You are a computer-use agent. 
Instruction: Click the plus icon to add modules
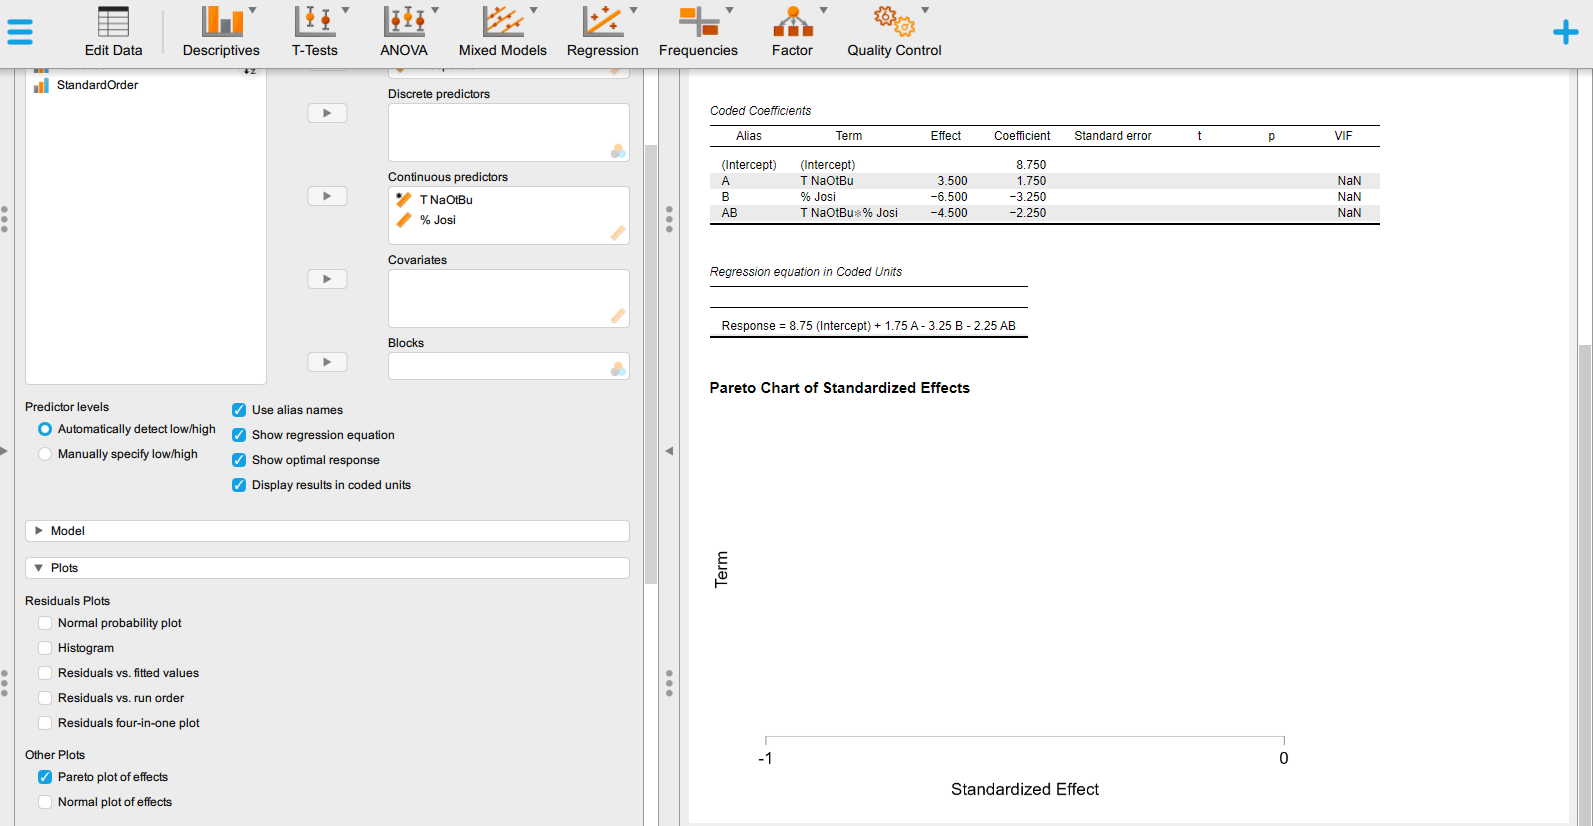tap(1565, 33)
